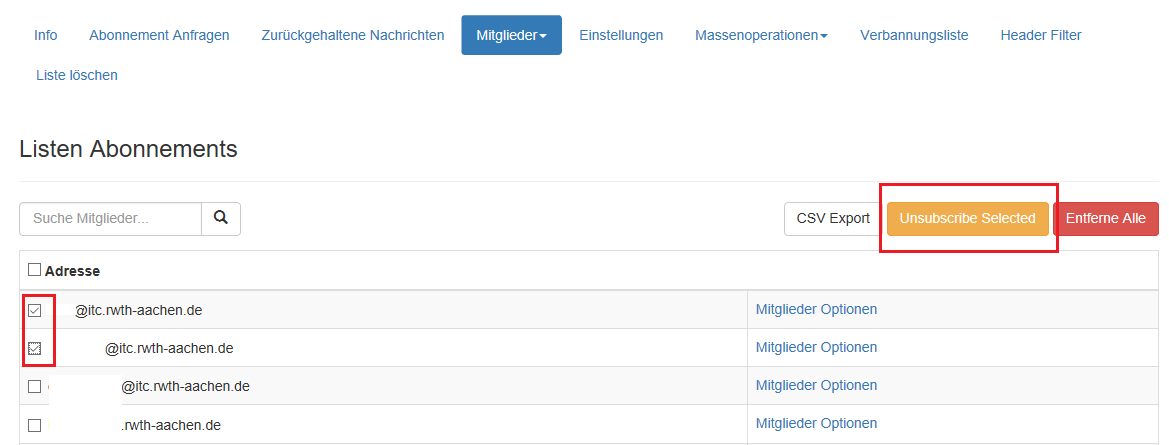Uncheck the second member row checkbox
Image resolution: width=1169 pixels, height=445 pixels.
[x=35, y=348]
